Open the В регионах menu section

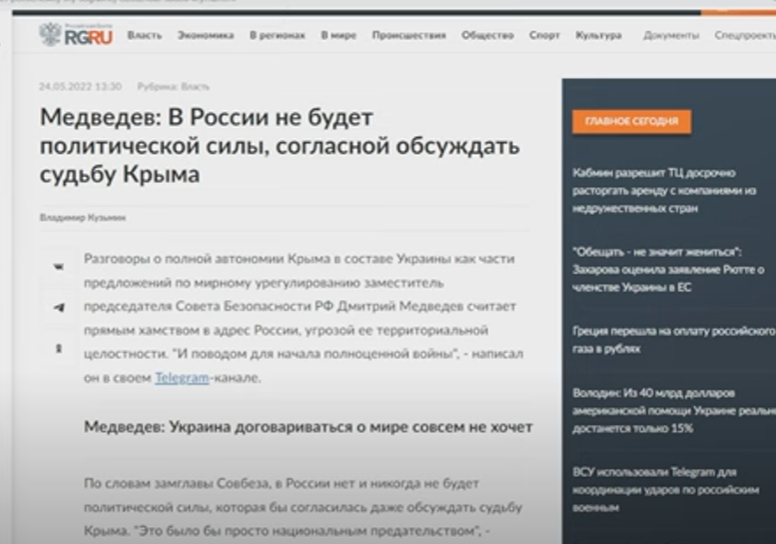point(277,35)
